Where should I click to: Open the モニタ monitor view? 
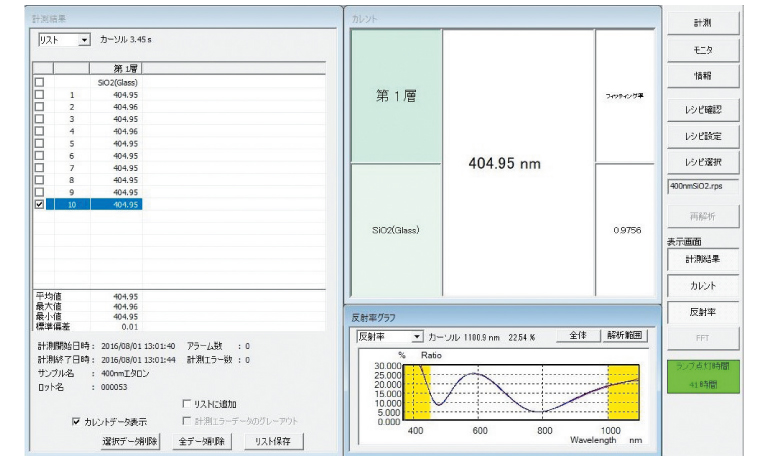703,49
